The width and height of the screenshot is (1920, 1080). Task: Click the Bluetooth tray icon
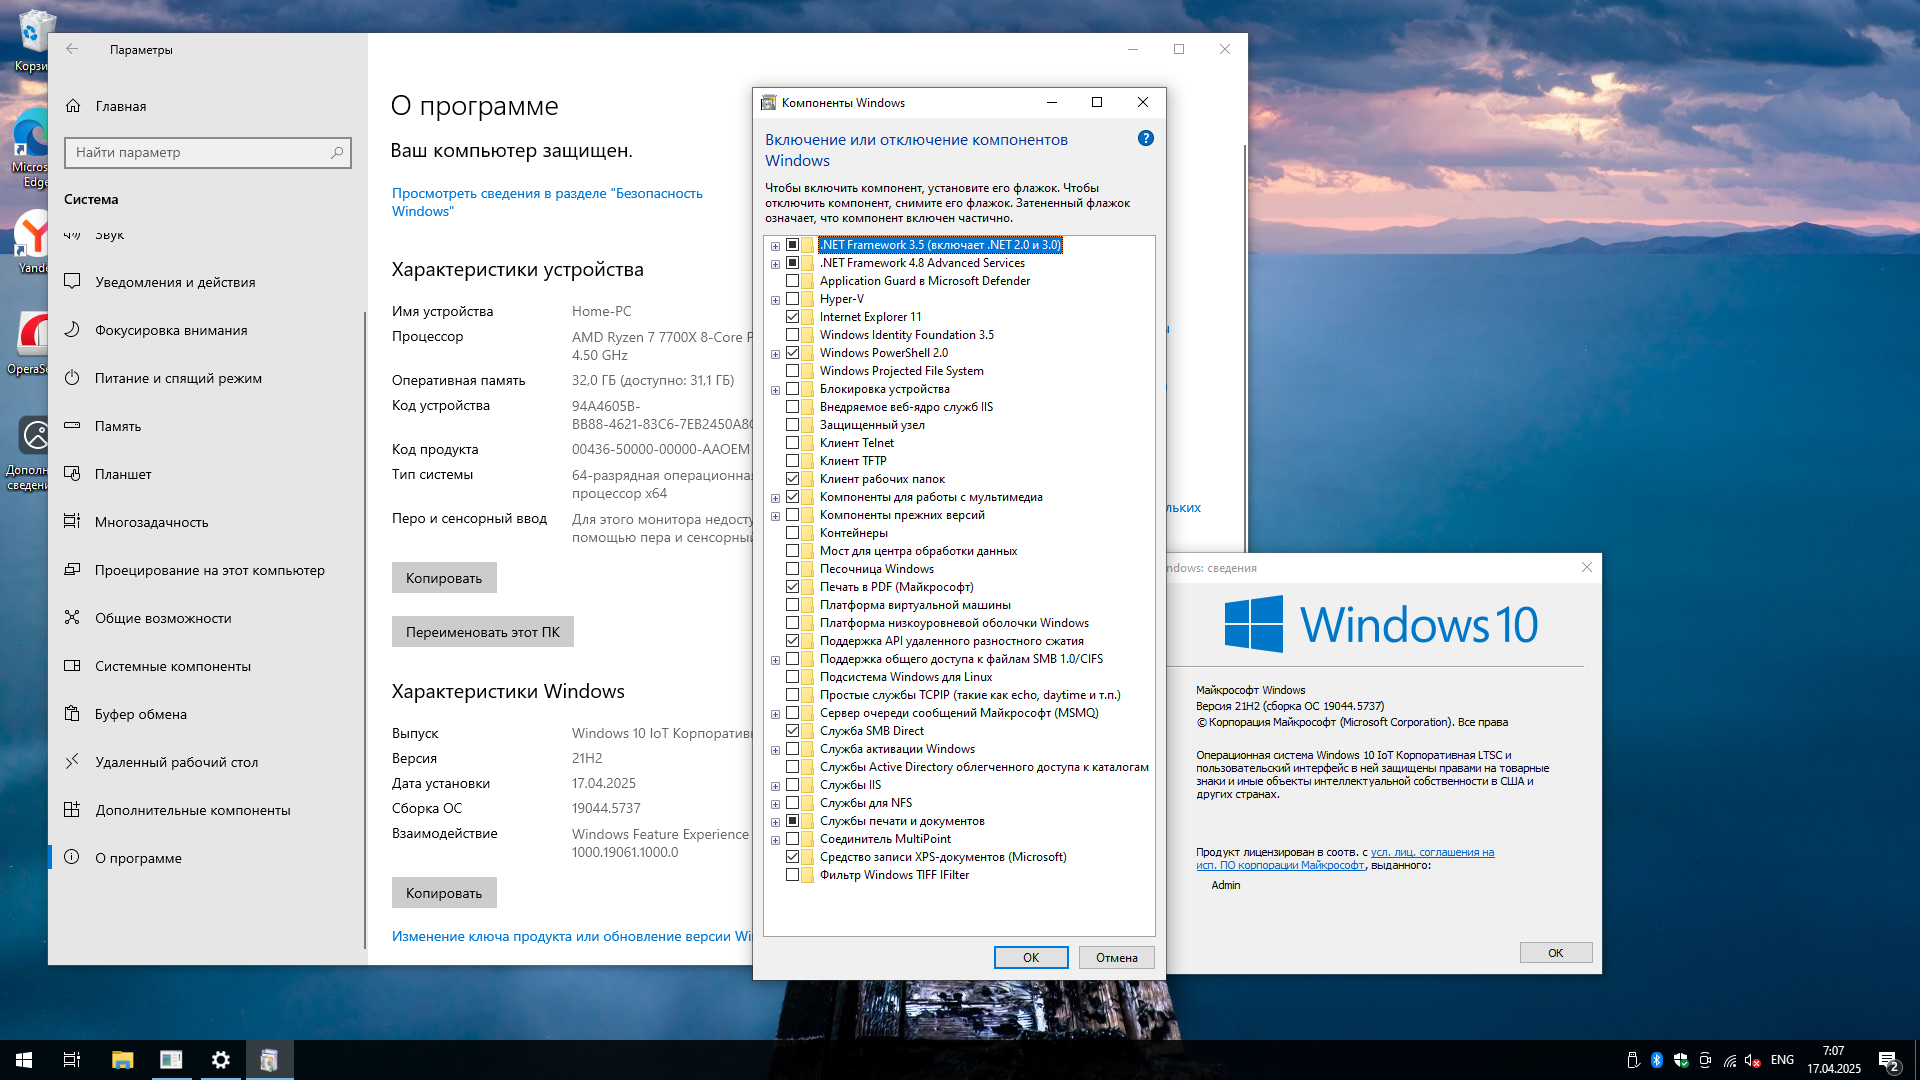pyautogui.click(x=1656, y=1060)
